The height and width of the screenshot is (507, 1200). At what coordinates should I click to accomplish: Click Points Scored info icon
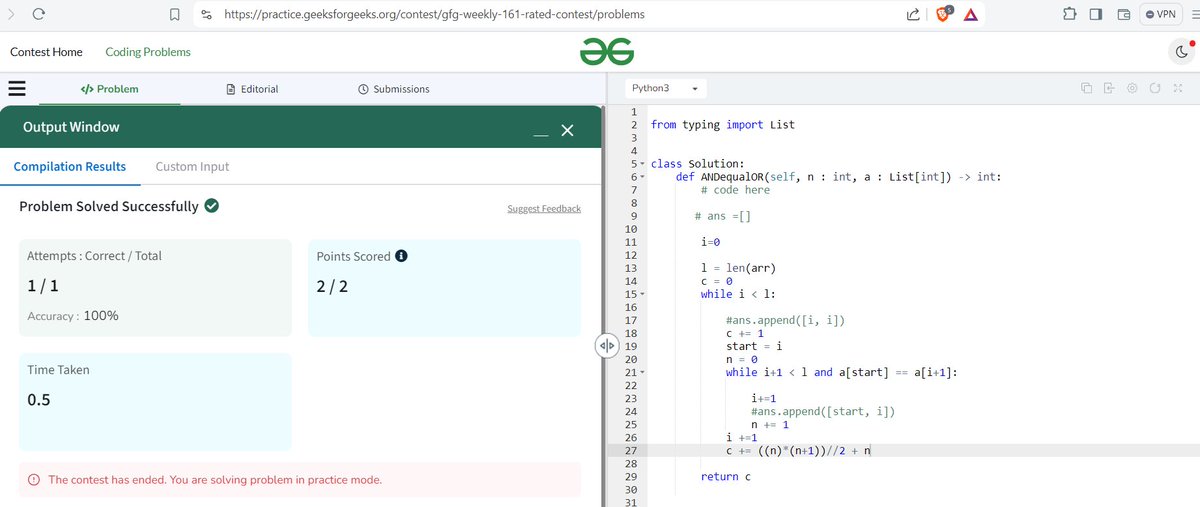[401, 256]
